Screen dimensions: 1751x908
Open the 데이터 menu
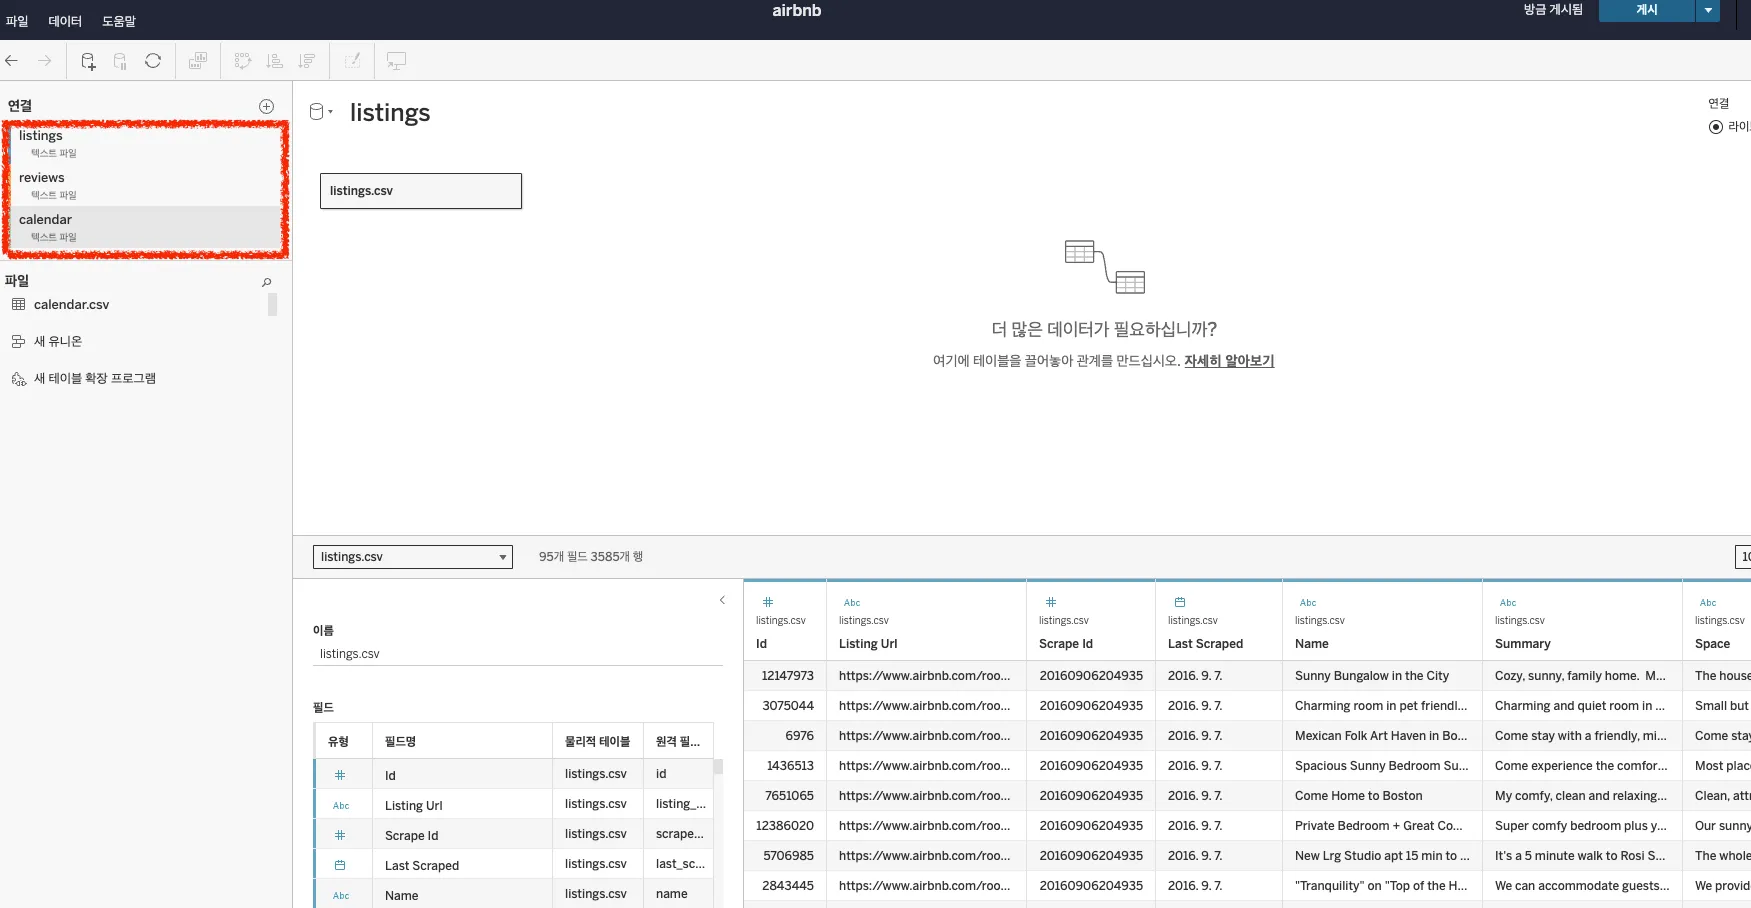click(65, 21)
